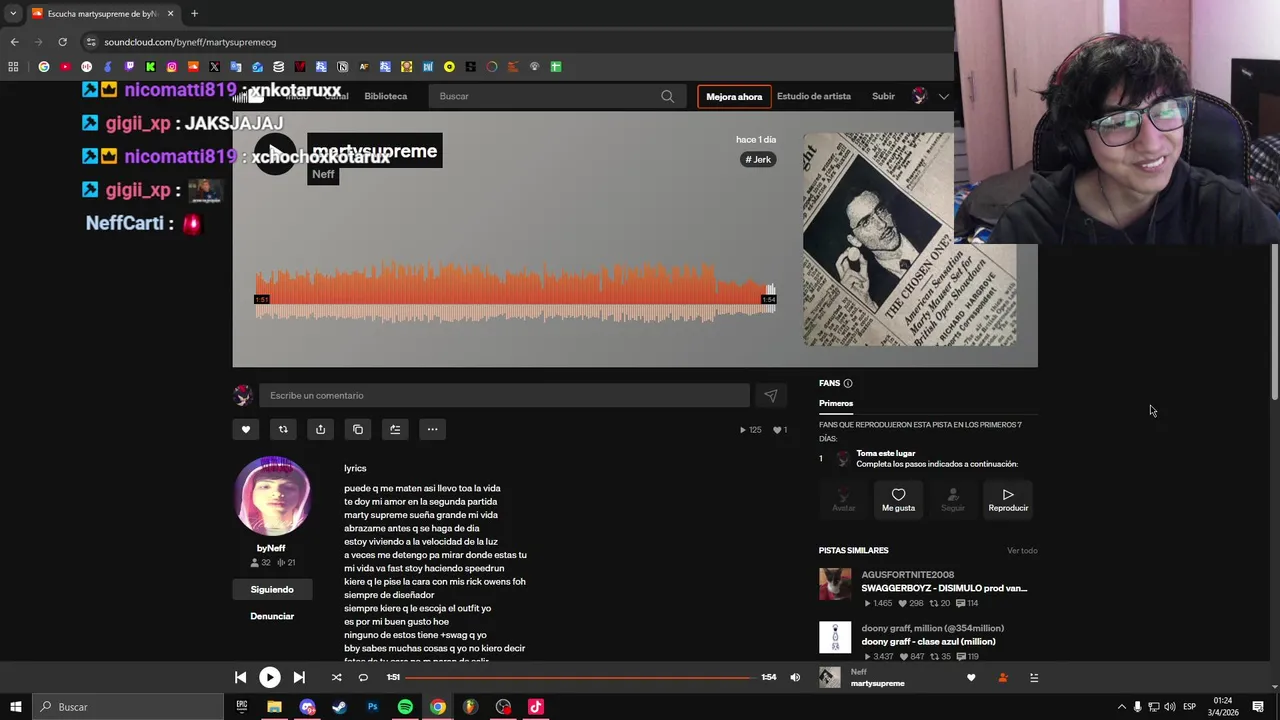This screenshot has width=1280, height=720.
Task: Seek within the orange waveform
Action: coord(515,292)
